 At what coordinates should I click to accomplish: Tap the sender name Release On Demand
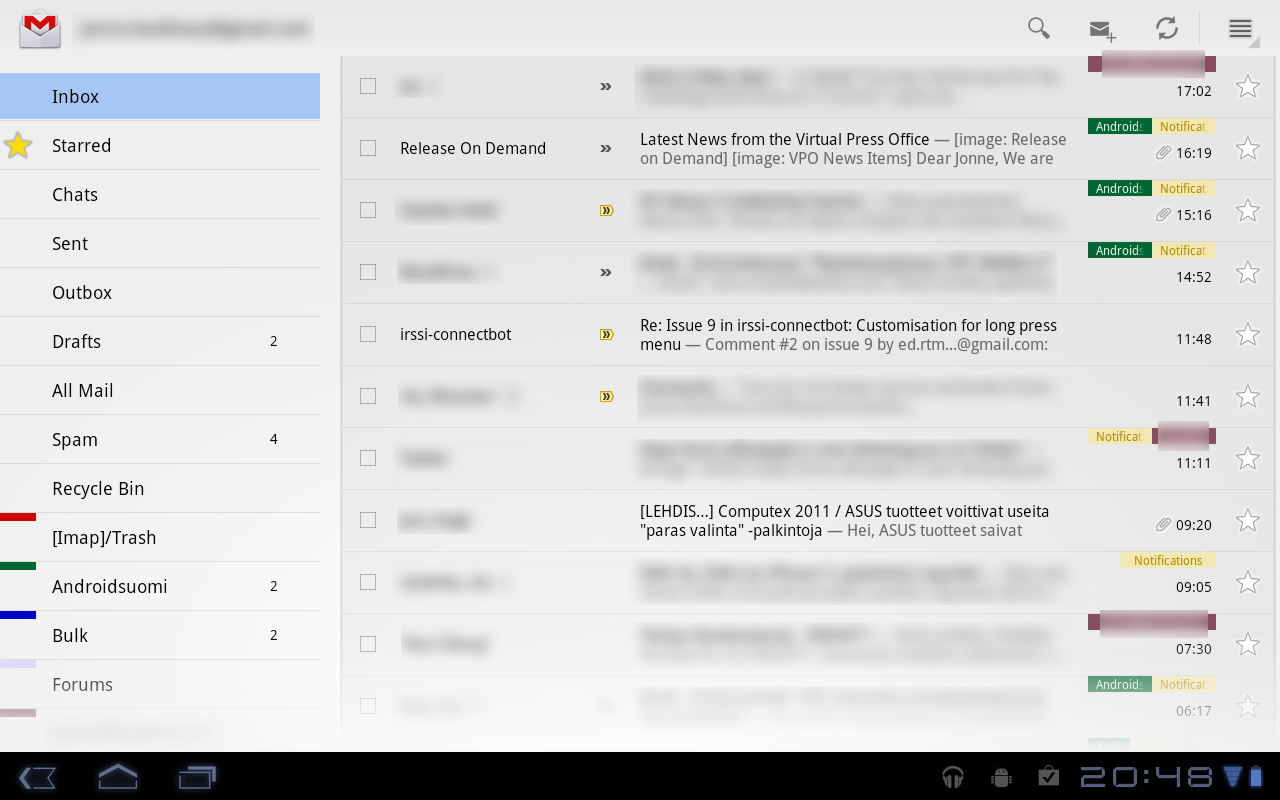tap(473, 148)
